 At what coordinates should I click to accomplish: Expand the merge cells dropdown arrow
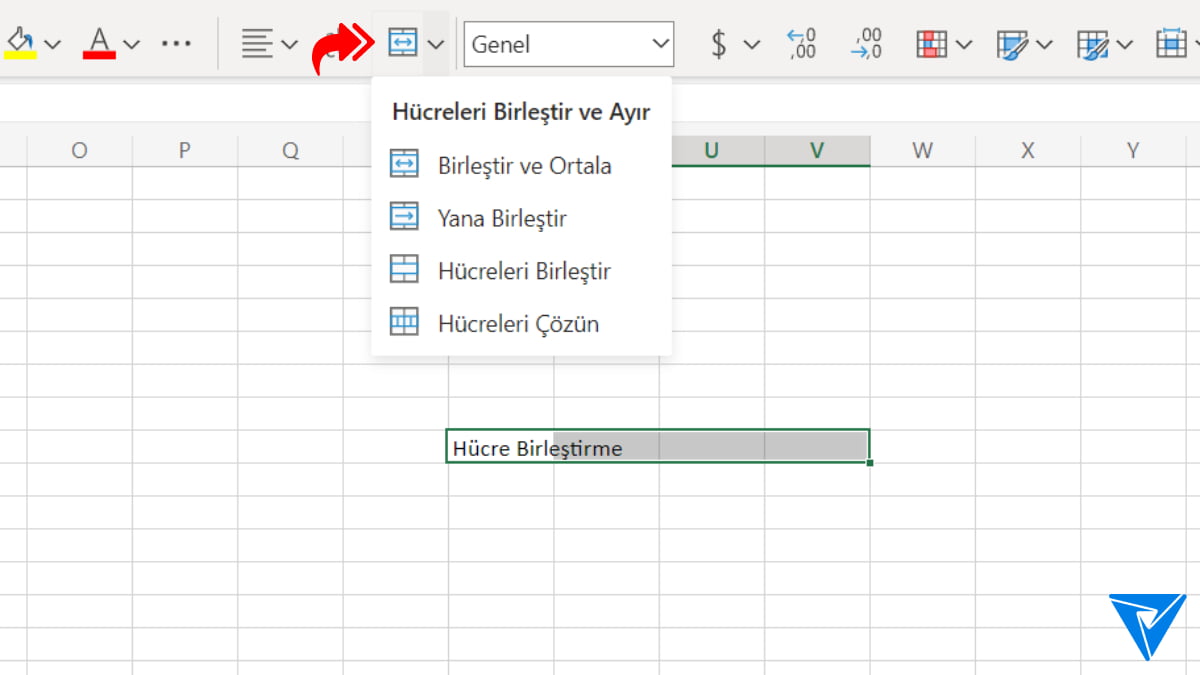coord(436,44)
